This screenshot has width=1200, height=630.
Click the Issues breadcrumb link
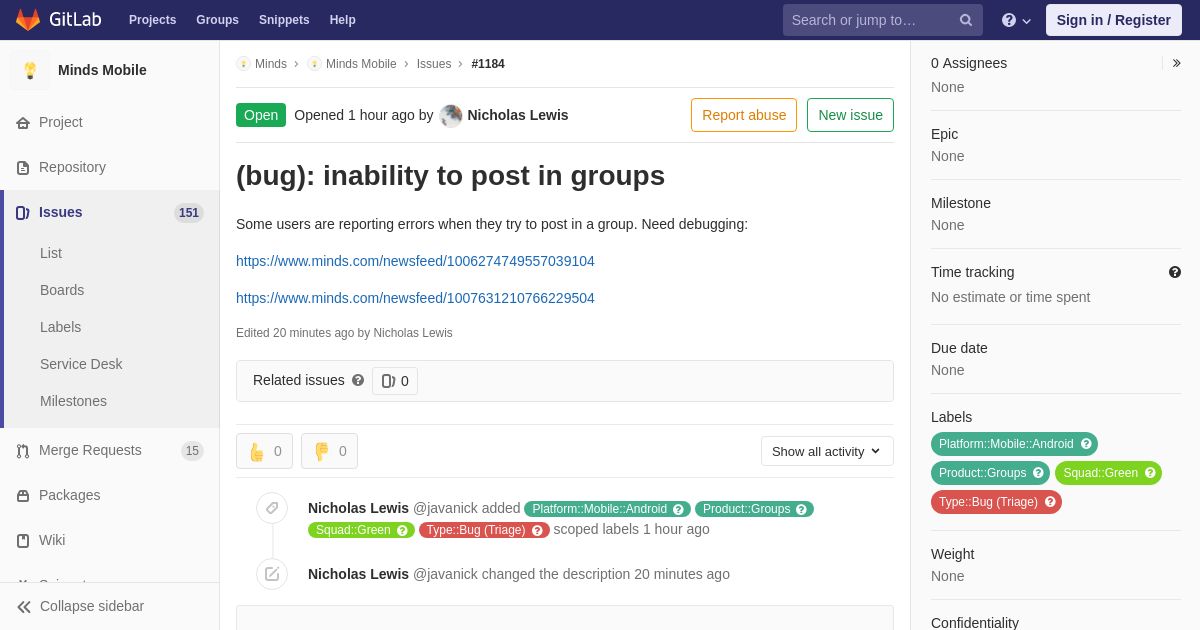(434, 64)
